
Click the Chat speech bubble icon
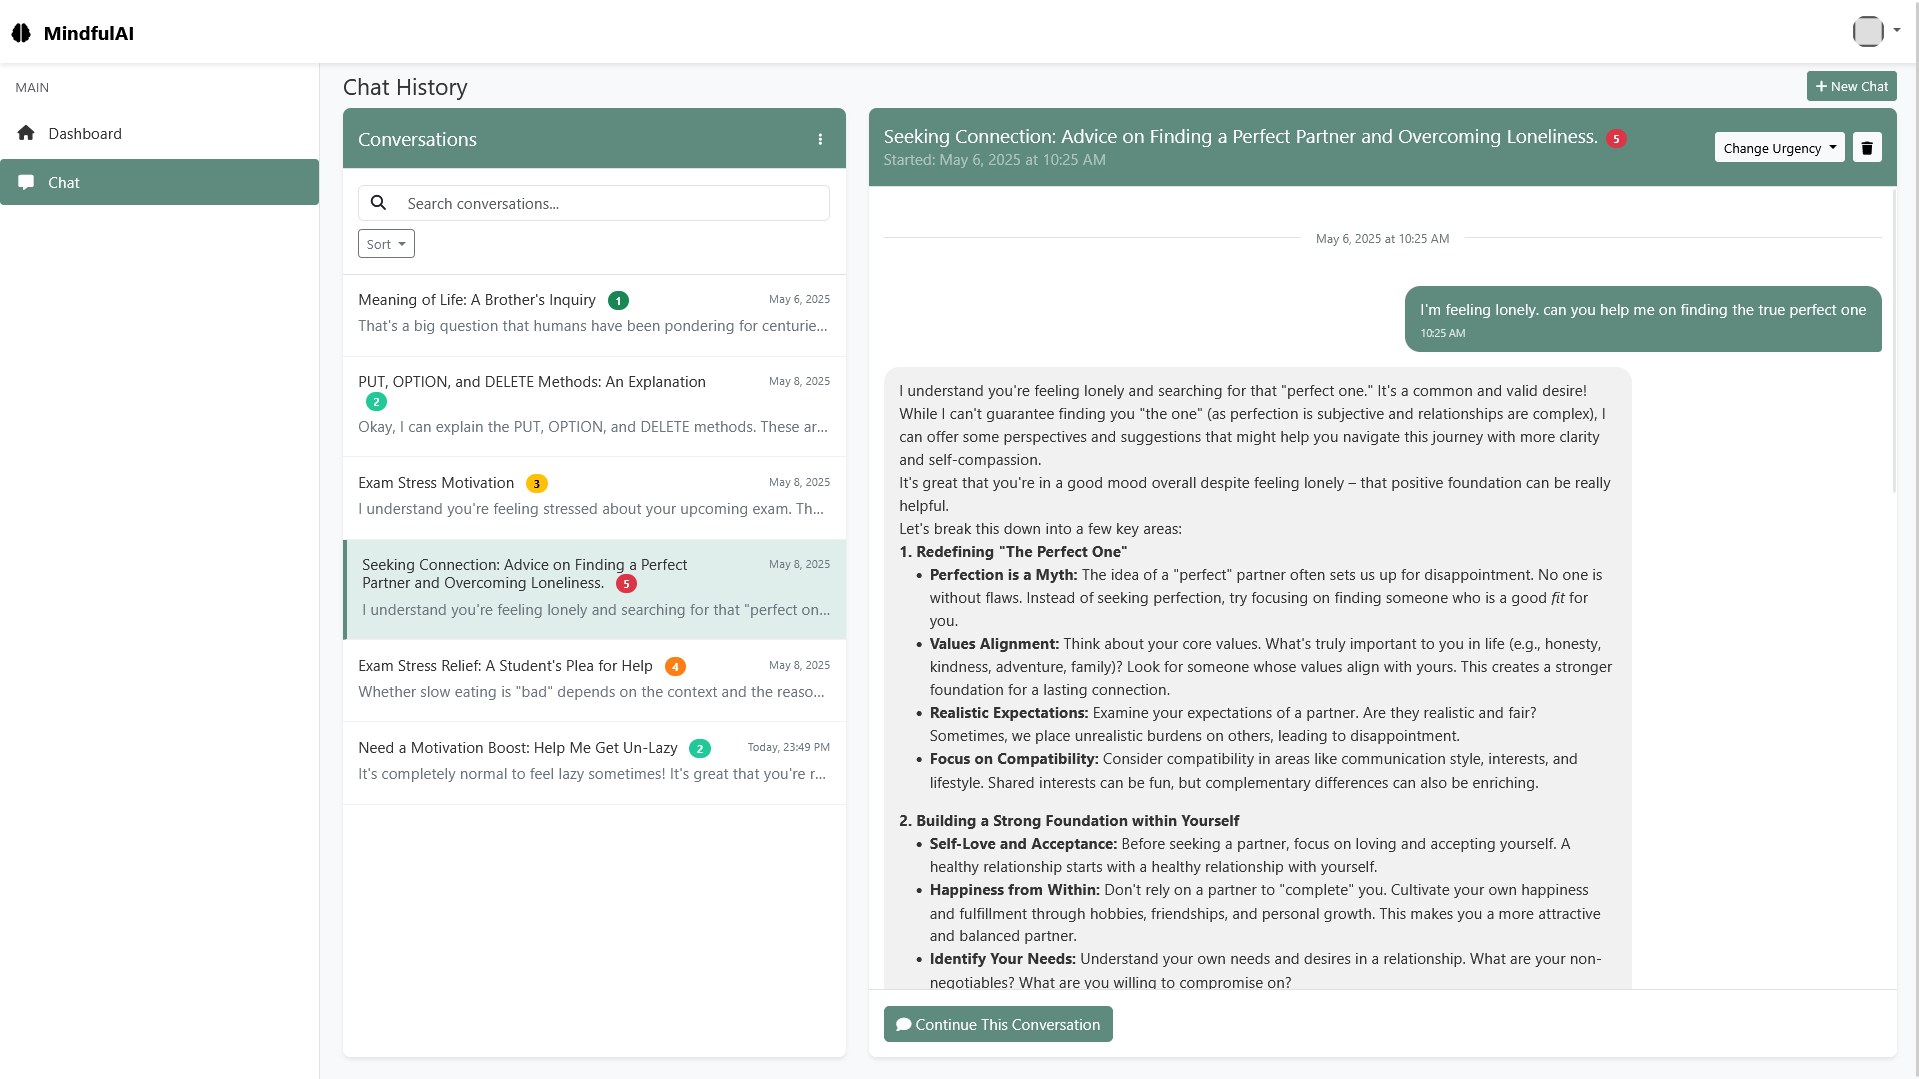click(x=26, y=182)
